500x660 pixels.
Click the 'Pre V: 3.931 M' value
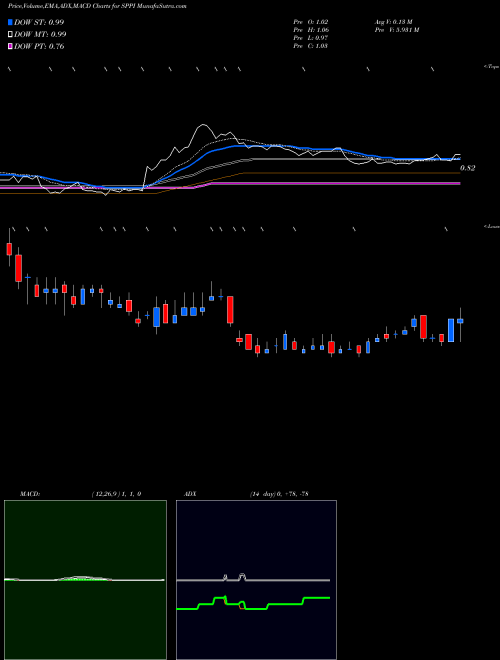396,30
